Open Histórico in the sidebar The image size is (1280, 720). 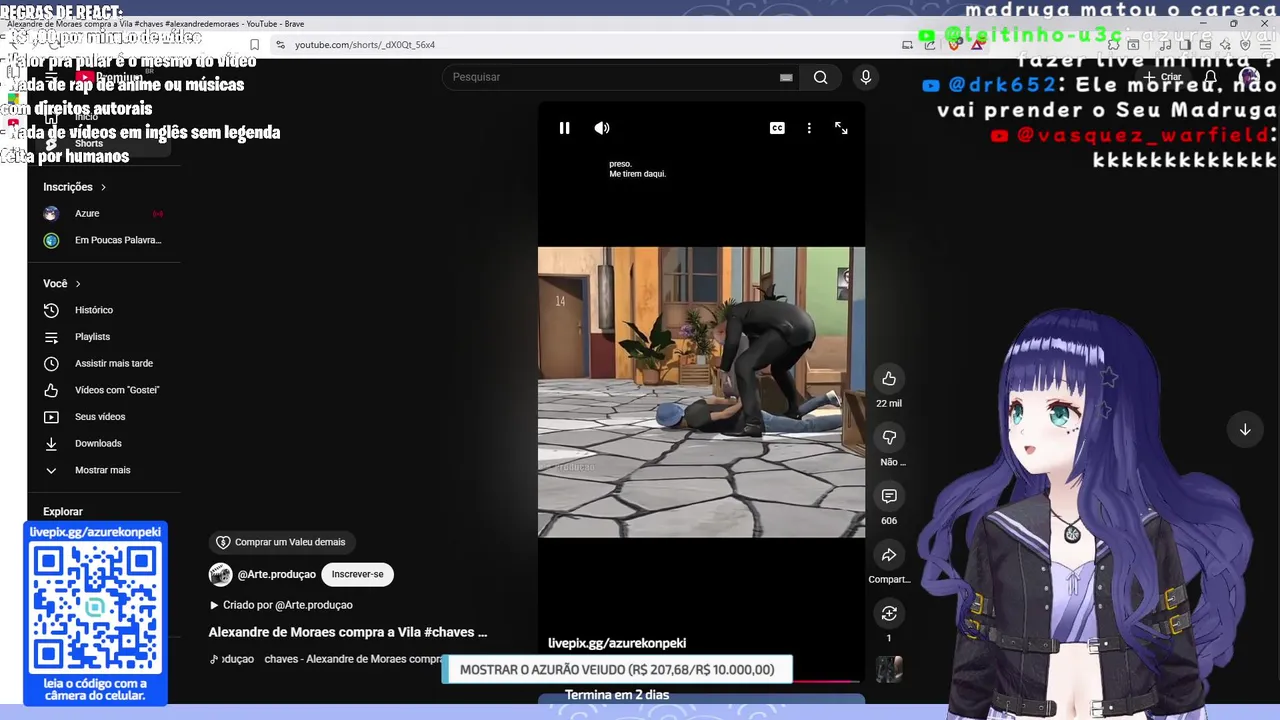point(104,310)
